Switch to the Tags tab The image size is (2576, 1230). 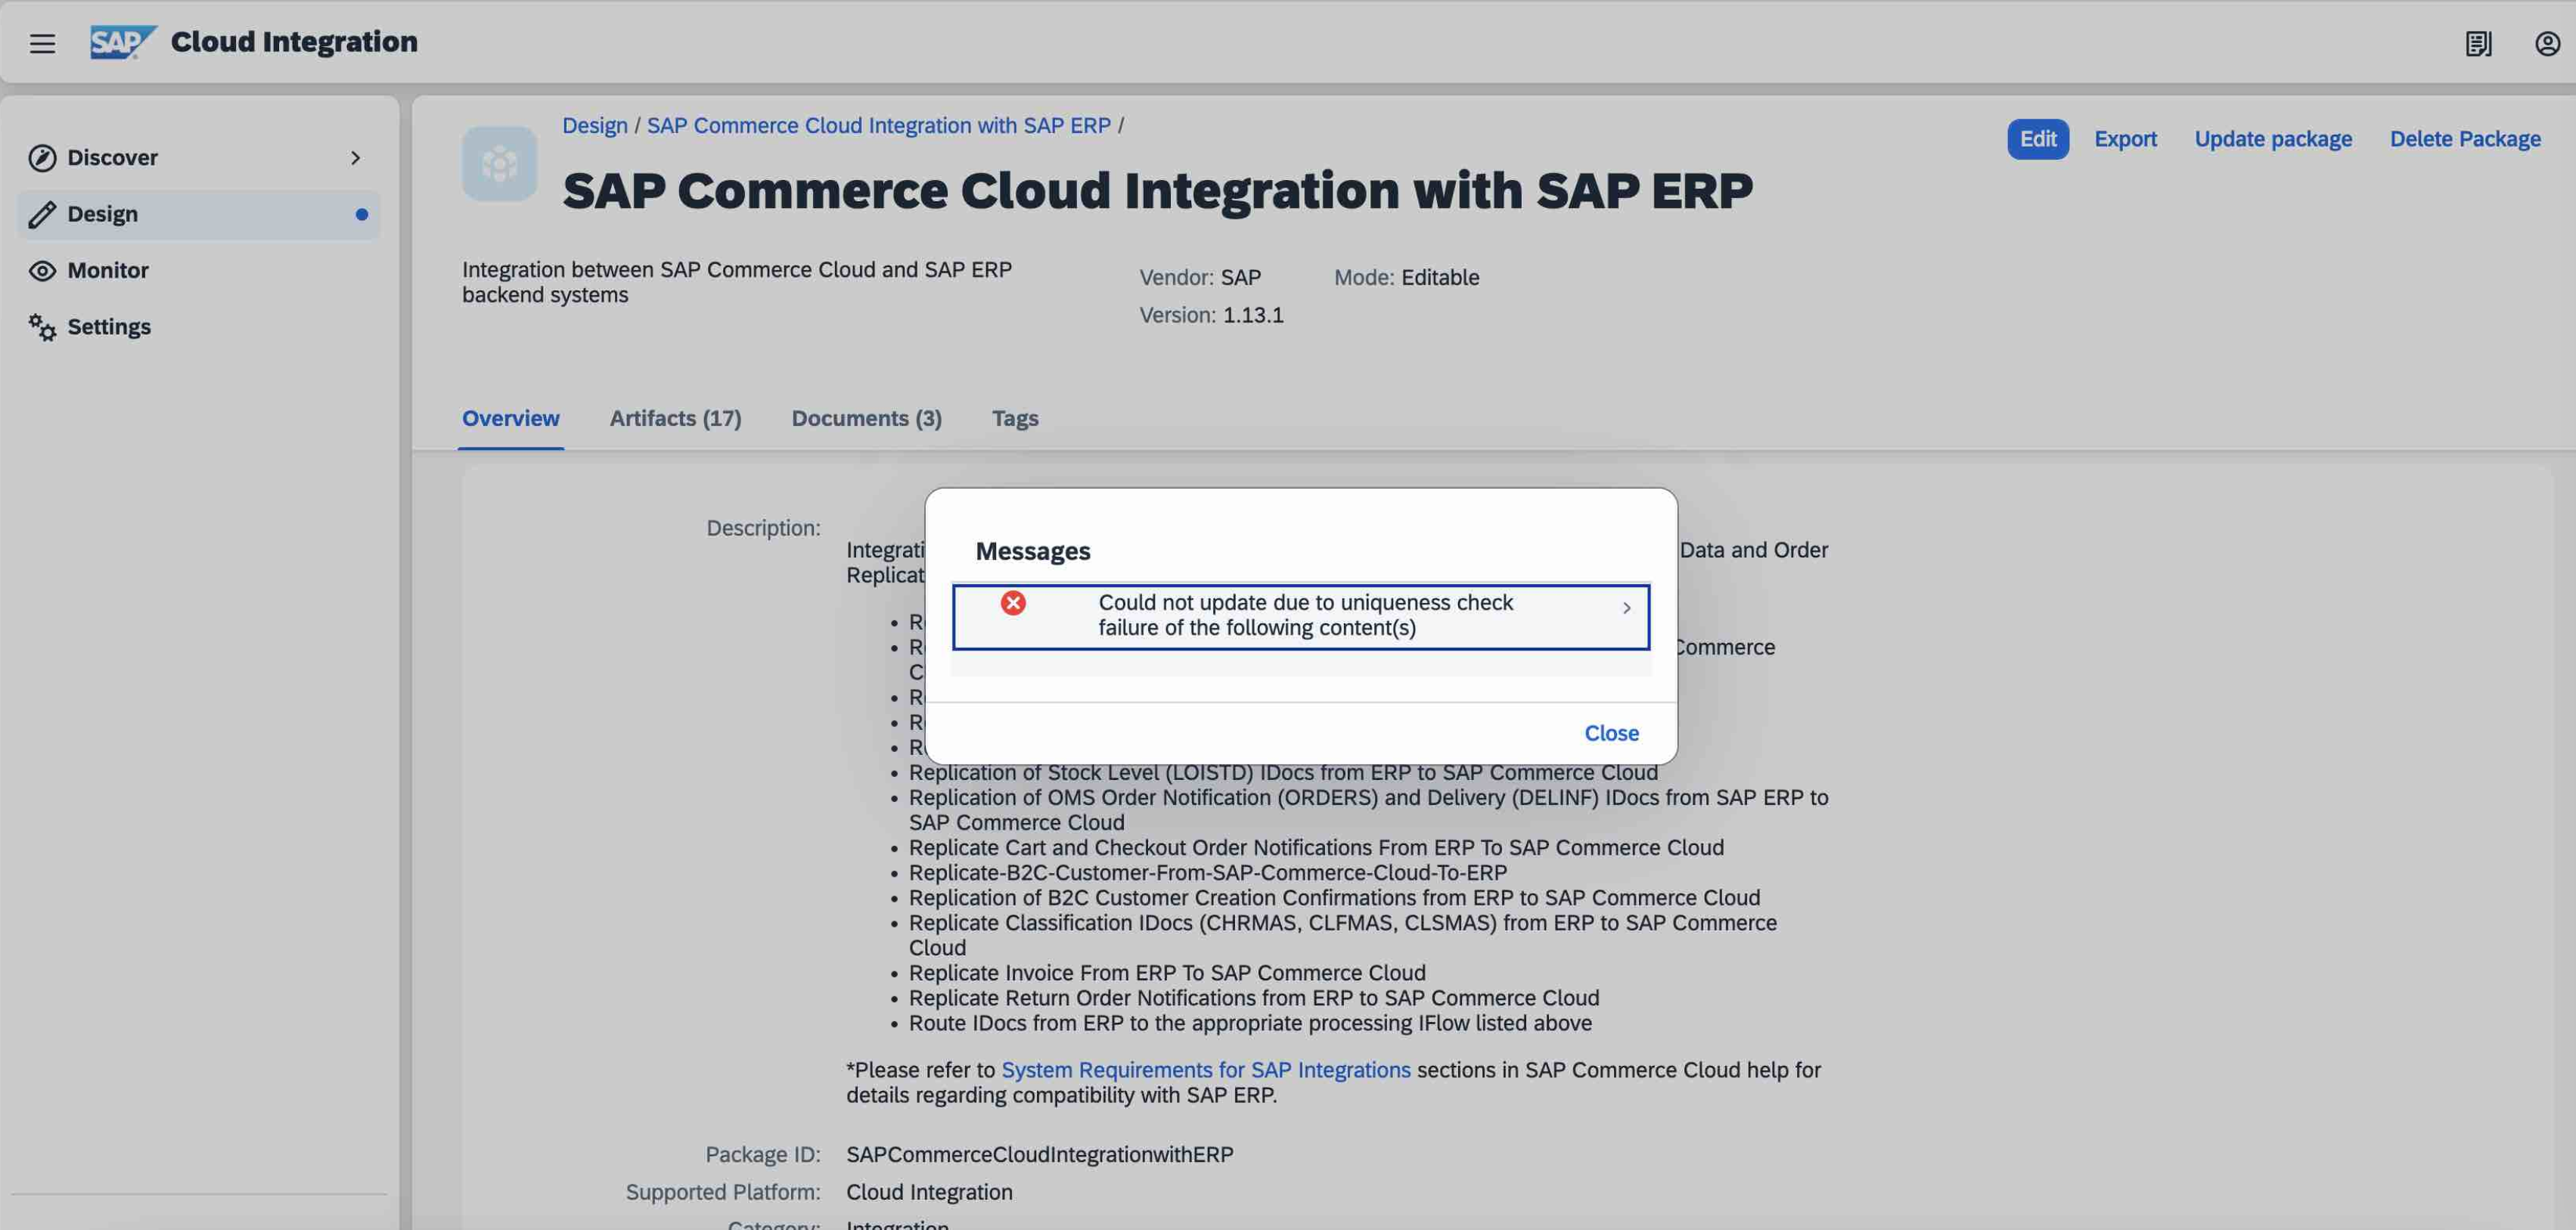click(x=1015, y=418)
